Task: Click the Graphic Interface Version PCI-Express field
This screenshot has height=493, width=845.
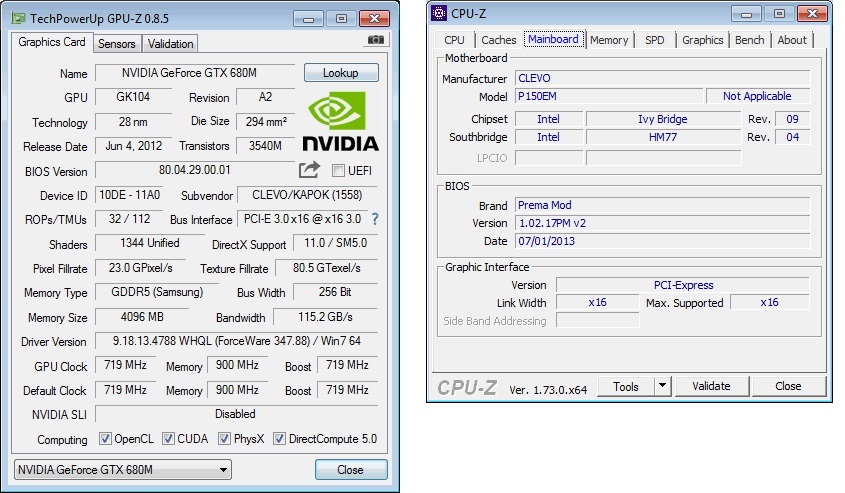Action: (x=683, y=285)
